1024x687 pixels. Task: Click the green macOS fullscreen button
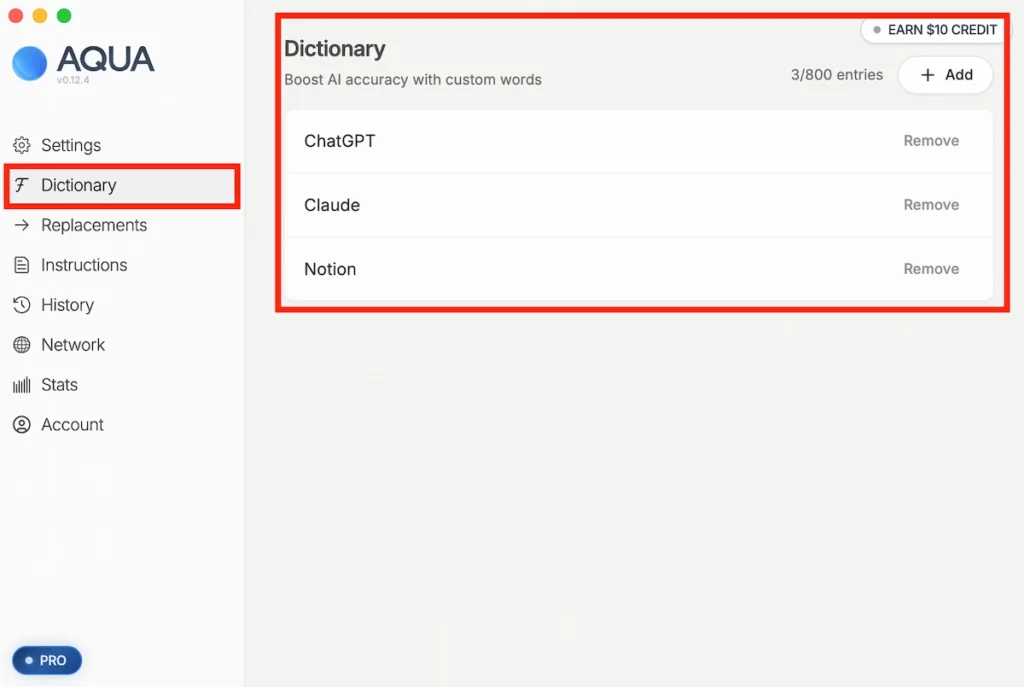[x=64, y=16]
